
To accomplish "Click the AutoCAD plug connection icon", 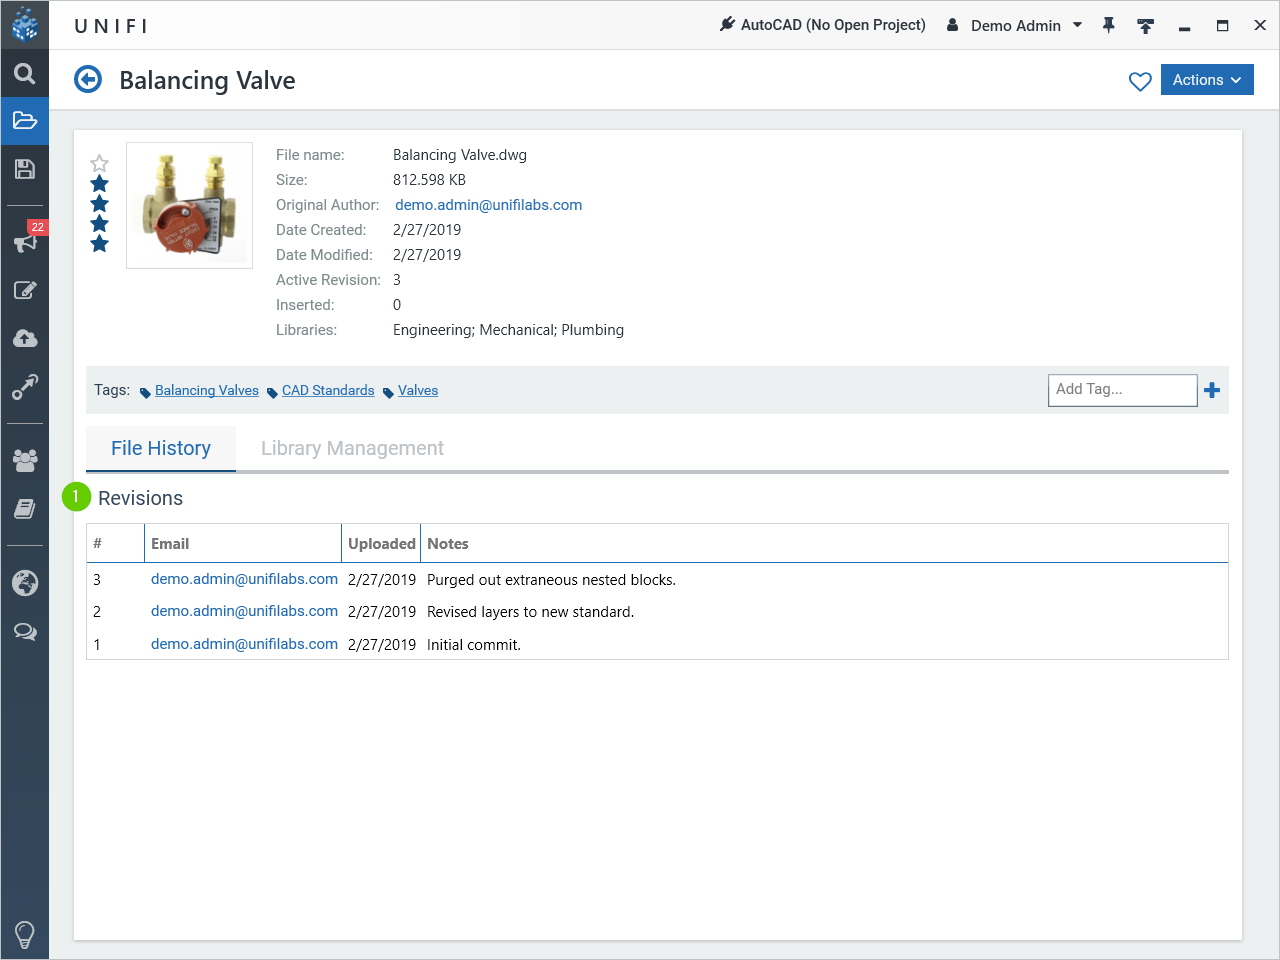I will click(727, 24).
